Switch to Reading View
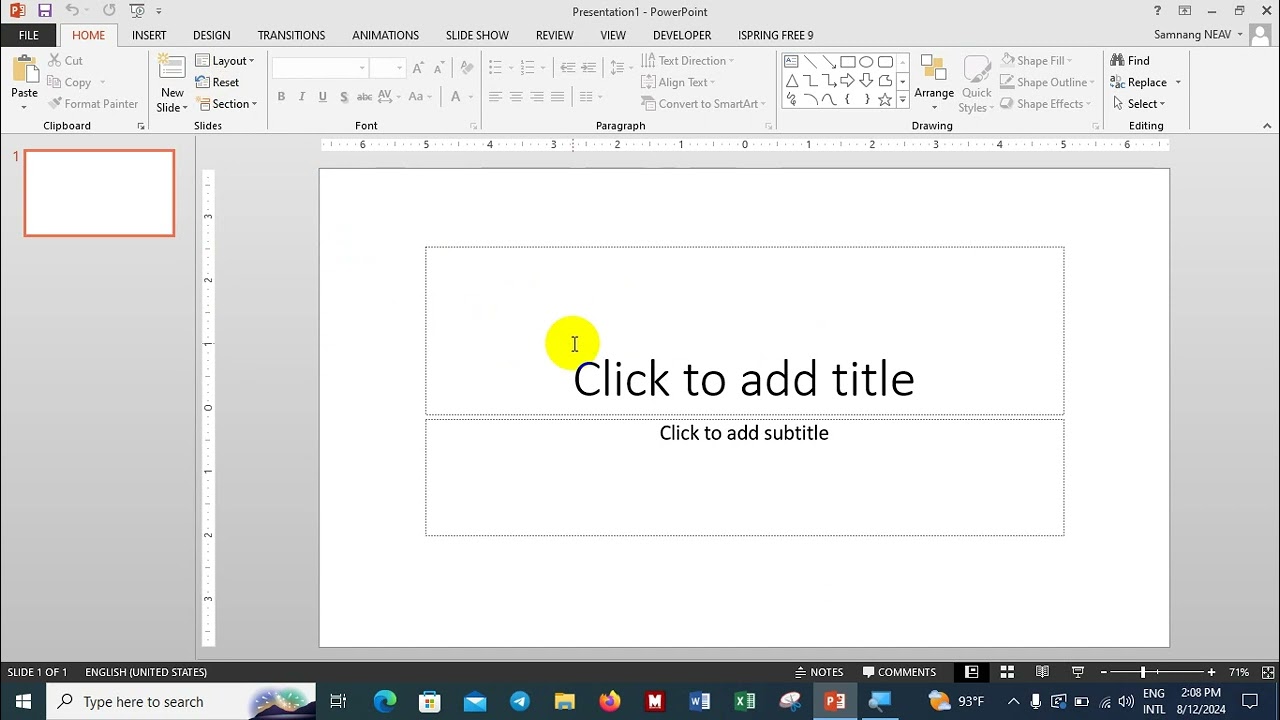The width and height of the screenshot is (1280, 720). pos(1042,672)
